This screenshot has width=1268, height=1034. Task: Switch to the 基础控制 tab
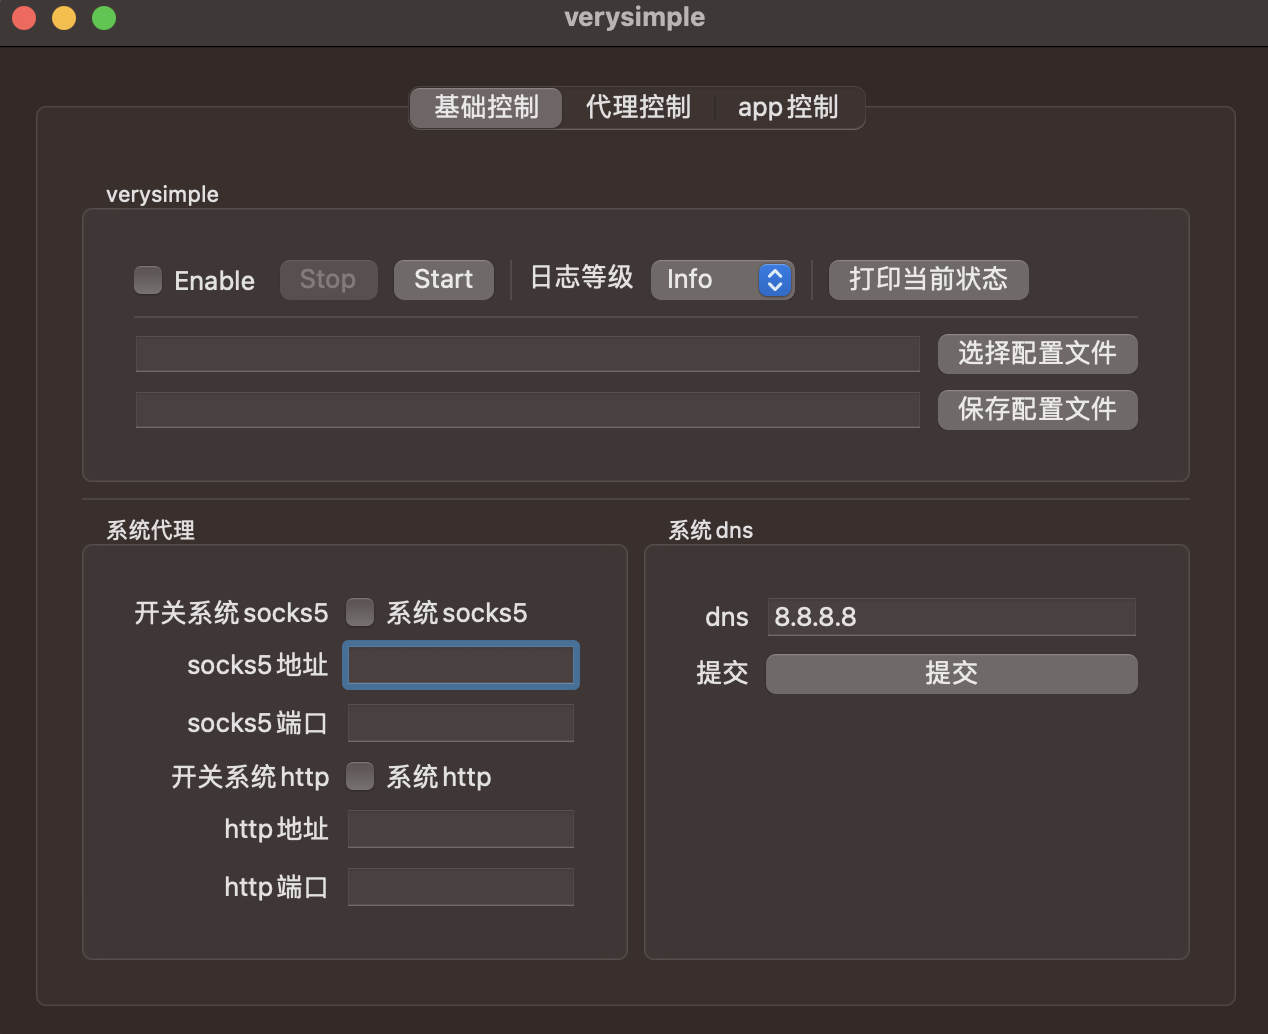pos(486,108)
